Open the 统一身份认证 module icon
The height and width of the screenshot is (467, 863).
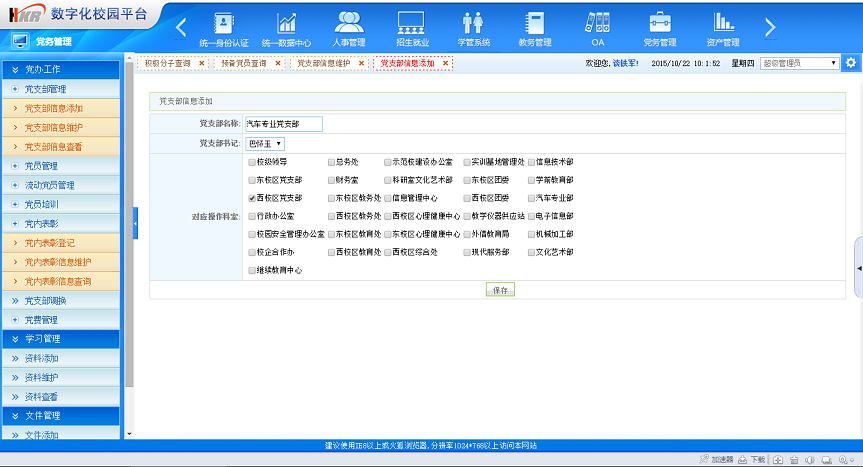click(223, 23)
